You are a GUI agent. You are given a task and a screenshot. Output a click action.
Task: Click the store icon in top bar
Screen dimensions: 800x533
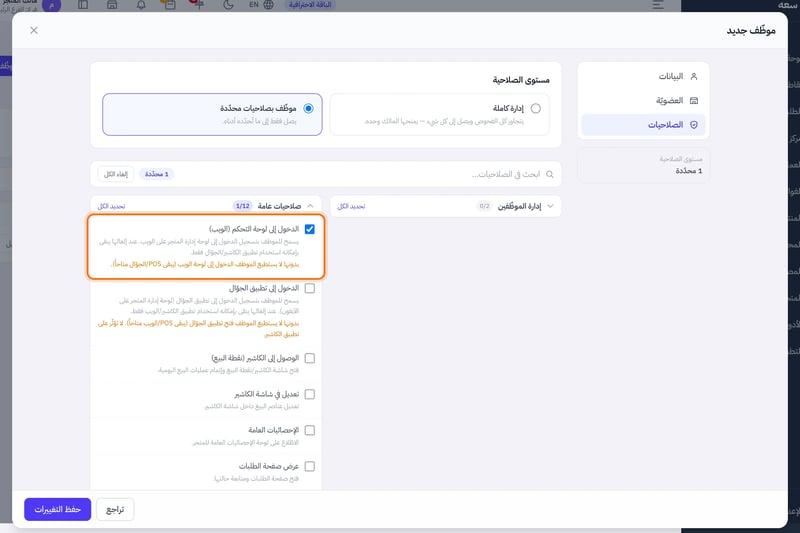pos(112,5)
